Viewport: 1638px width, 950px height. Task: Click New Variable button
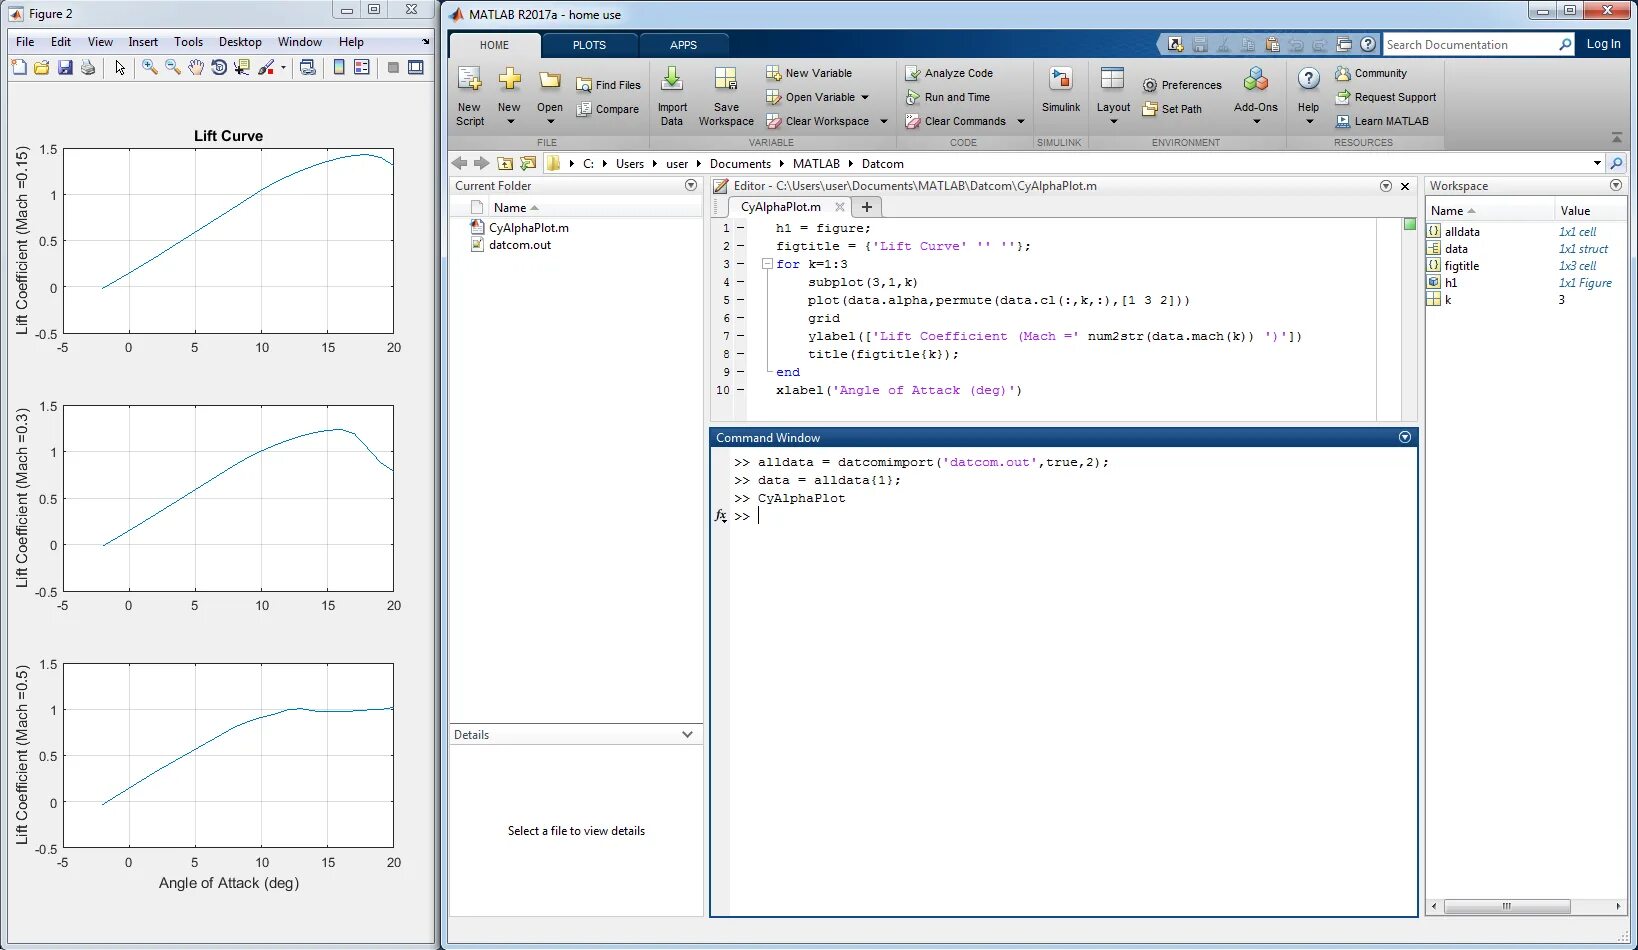click(809, 73)
